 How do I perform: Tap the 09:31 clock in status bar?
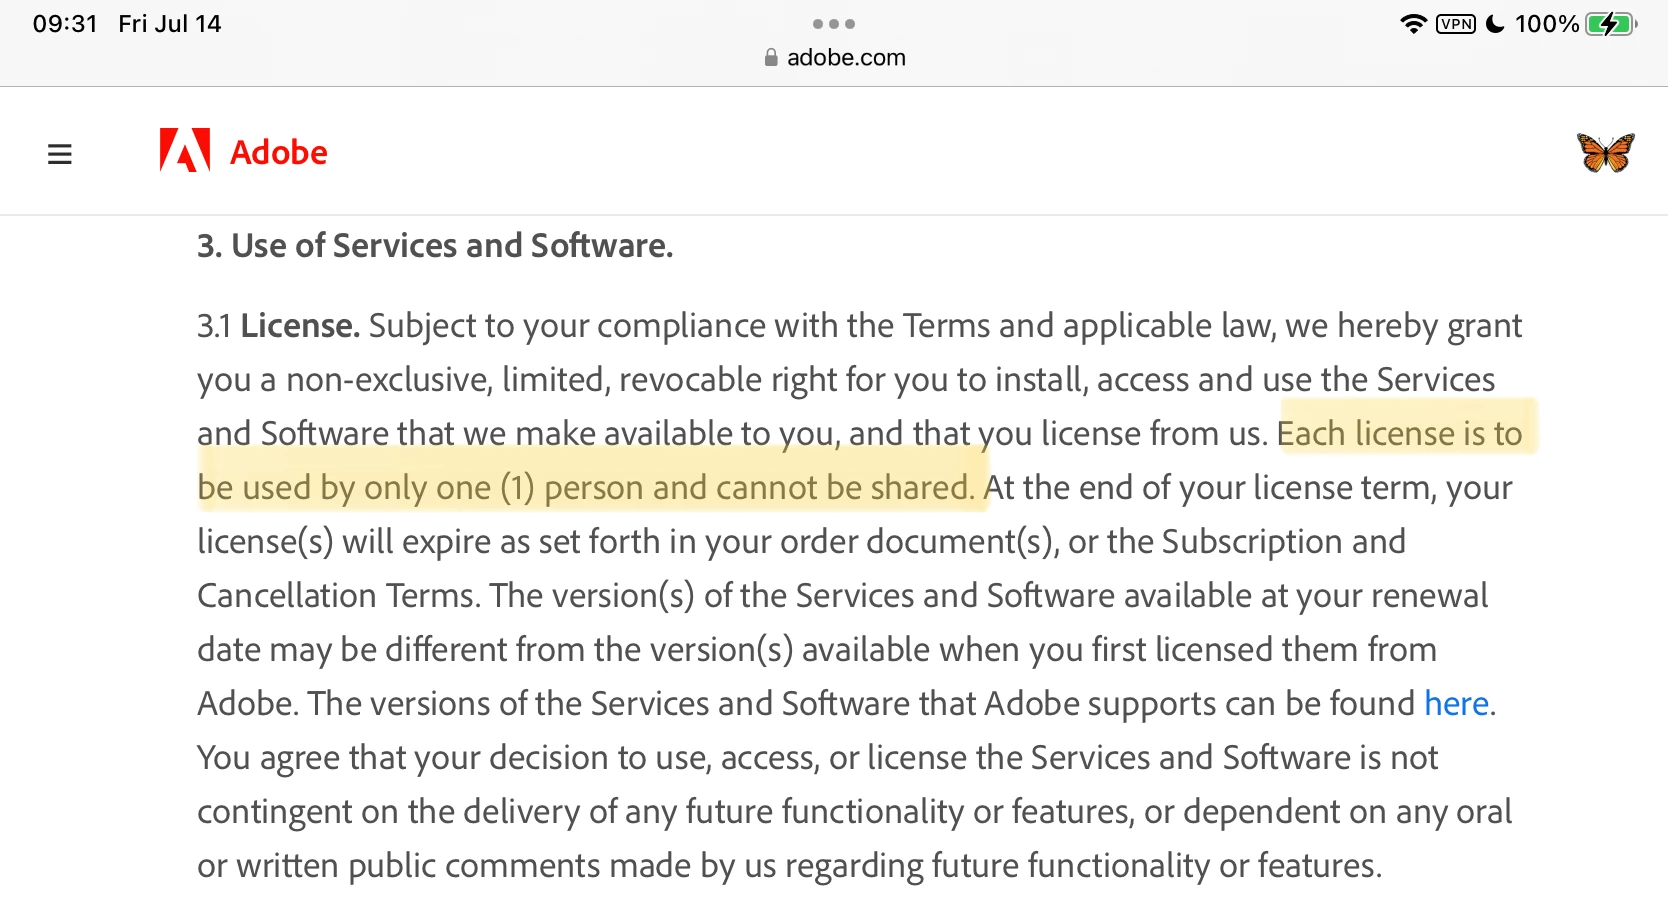pyautogui.click(x=65, y=24)
